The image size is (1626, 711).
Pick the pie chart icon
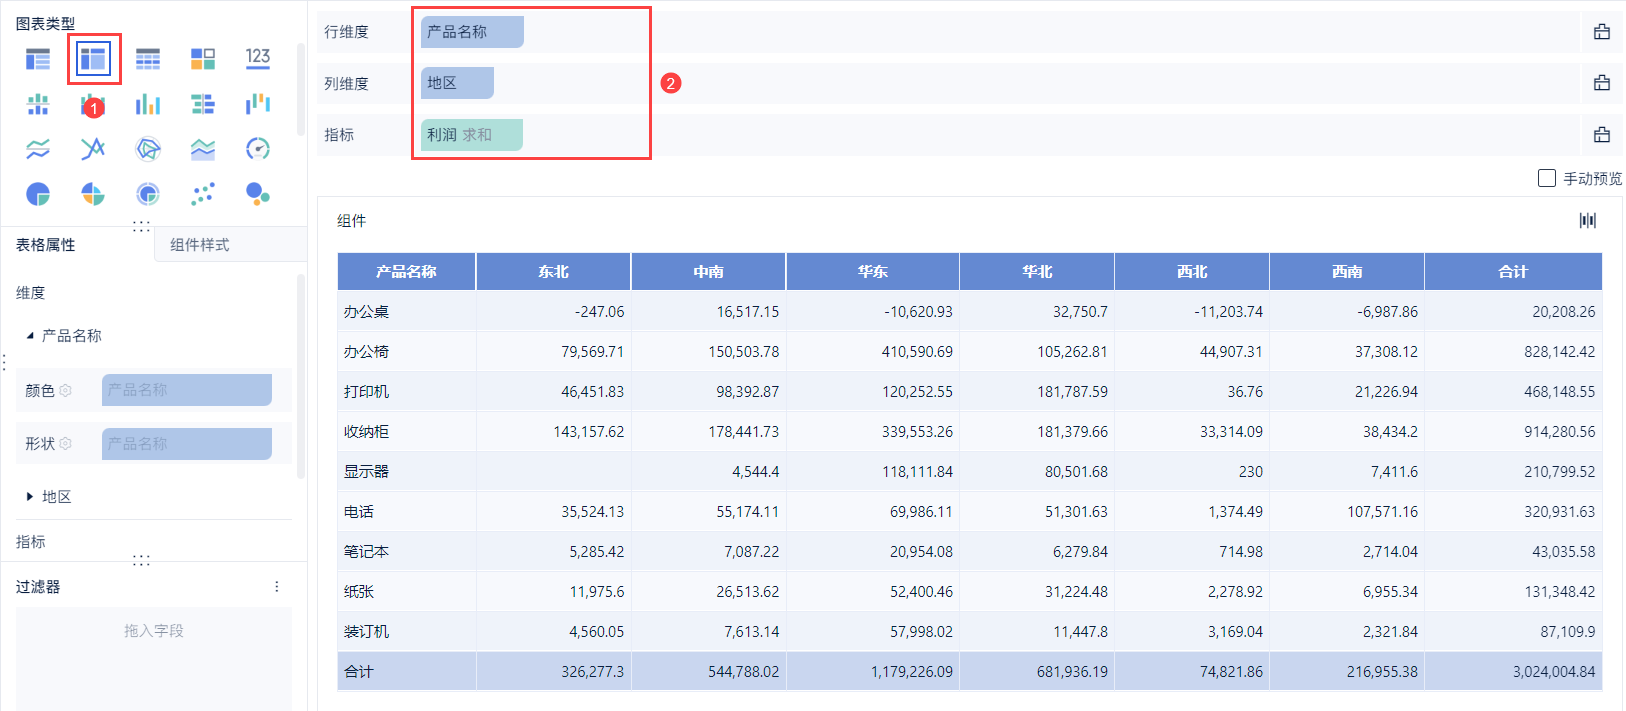[38, 194]
